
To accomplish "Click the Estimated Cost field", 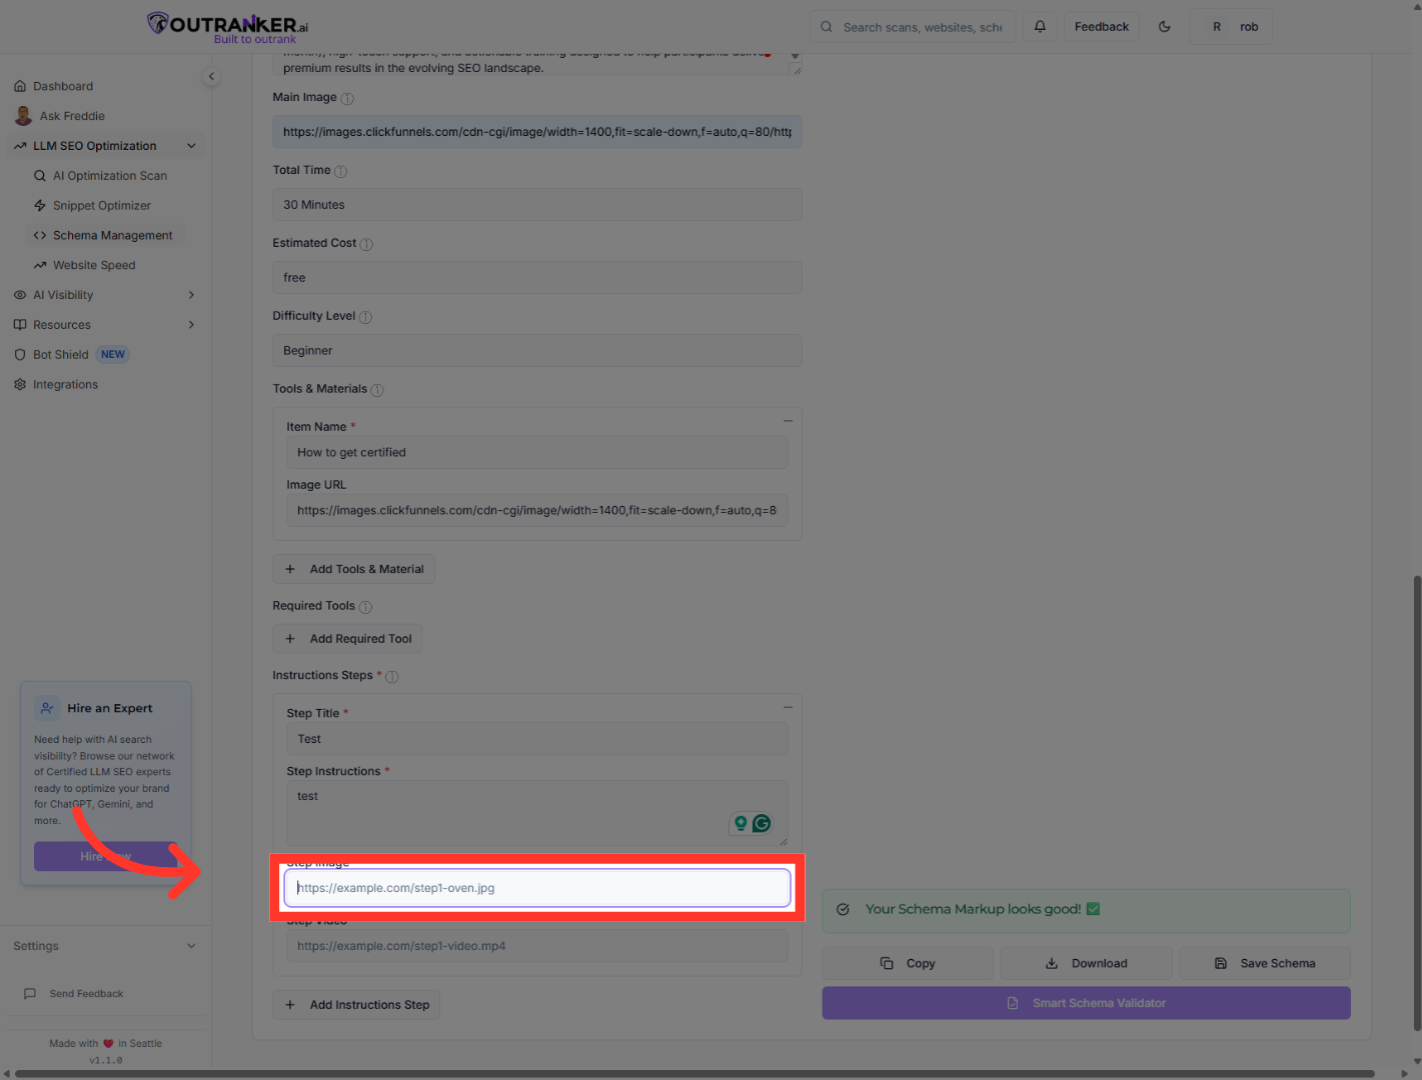I will (537, 278).
